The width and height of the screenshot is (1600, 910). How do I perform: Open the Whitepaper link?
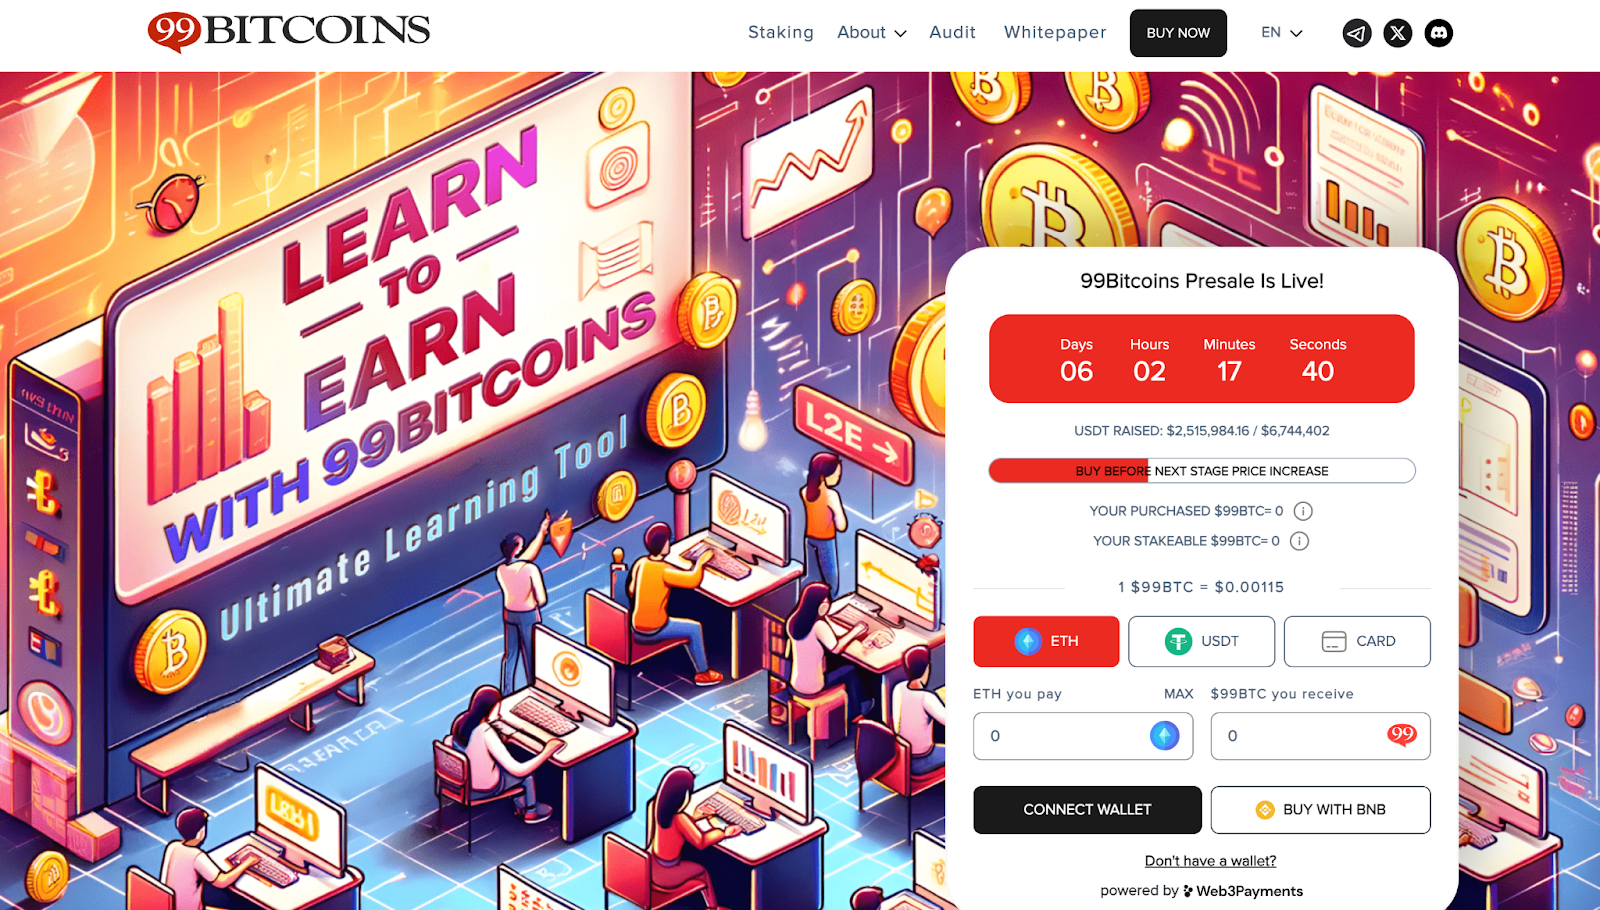pyautogui.click(x=1055, y=32)
